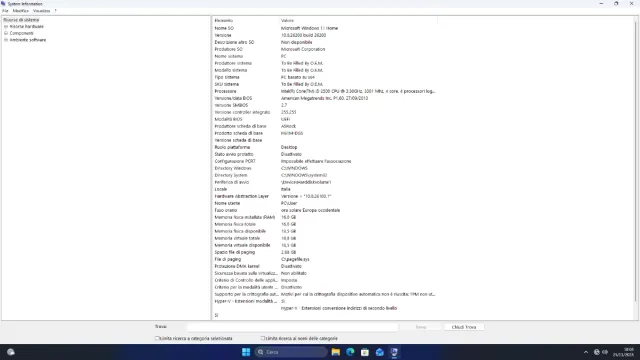The height and width of the screenshot is (360, 640).
Task: Select the American Megatrends BIOS value
Action: pos(324,98)
